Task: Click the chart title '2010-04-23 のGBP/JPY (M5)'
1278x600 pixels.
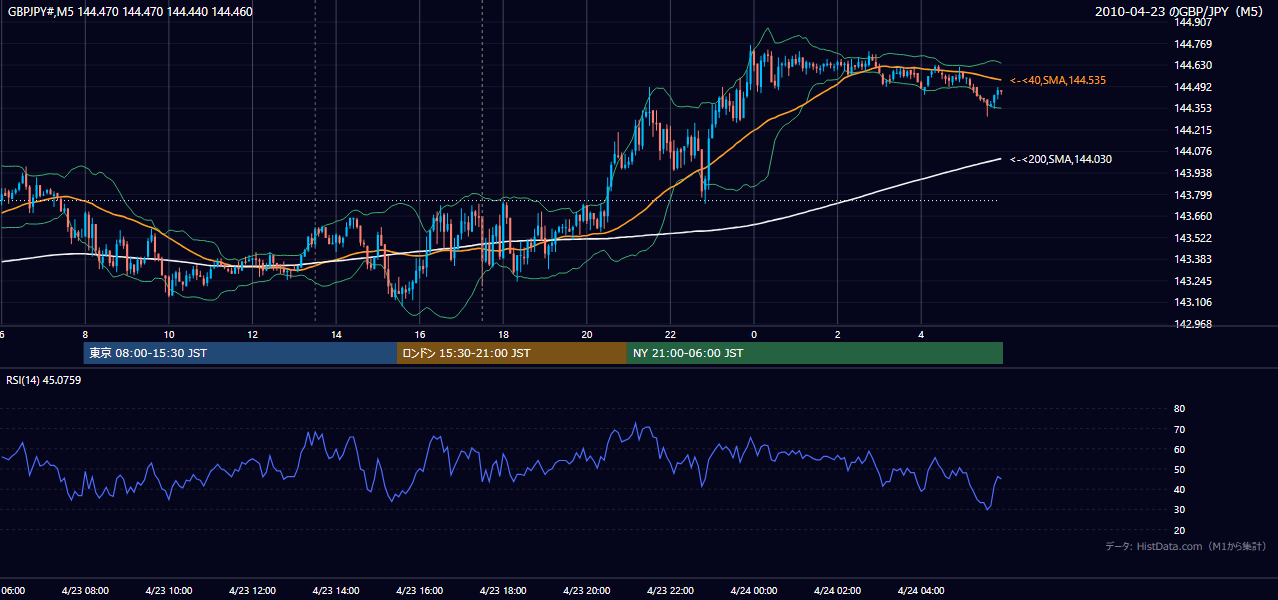Action: coord(1181,12)
